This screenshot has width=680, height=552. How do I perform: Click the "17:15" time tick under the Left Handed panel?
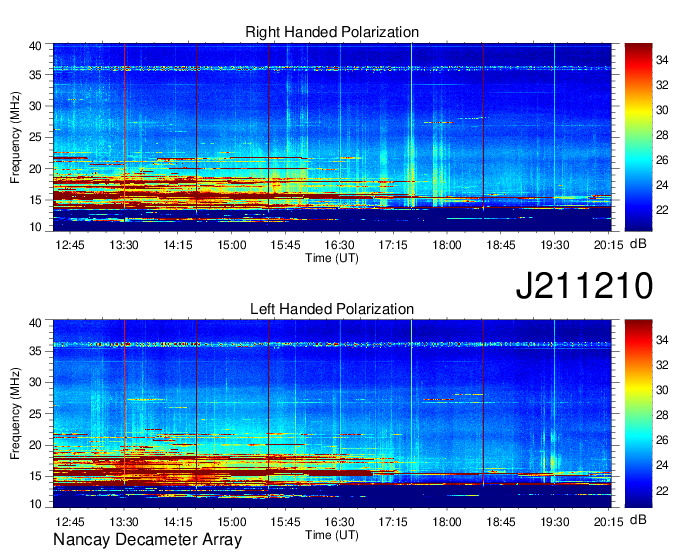(x=393, y=522)
